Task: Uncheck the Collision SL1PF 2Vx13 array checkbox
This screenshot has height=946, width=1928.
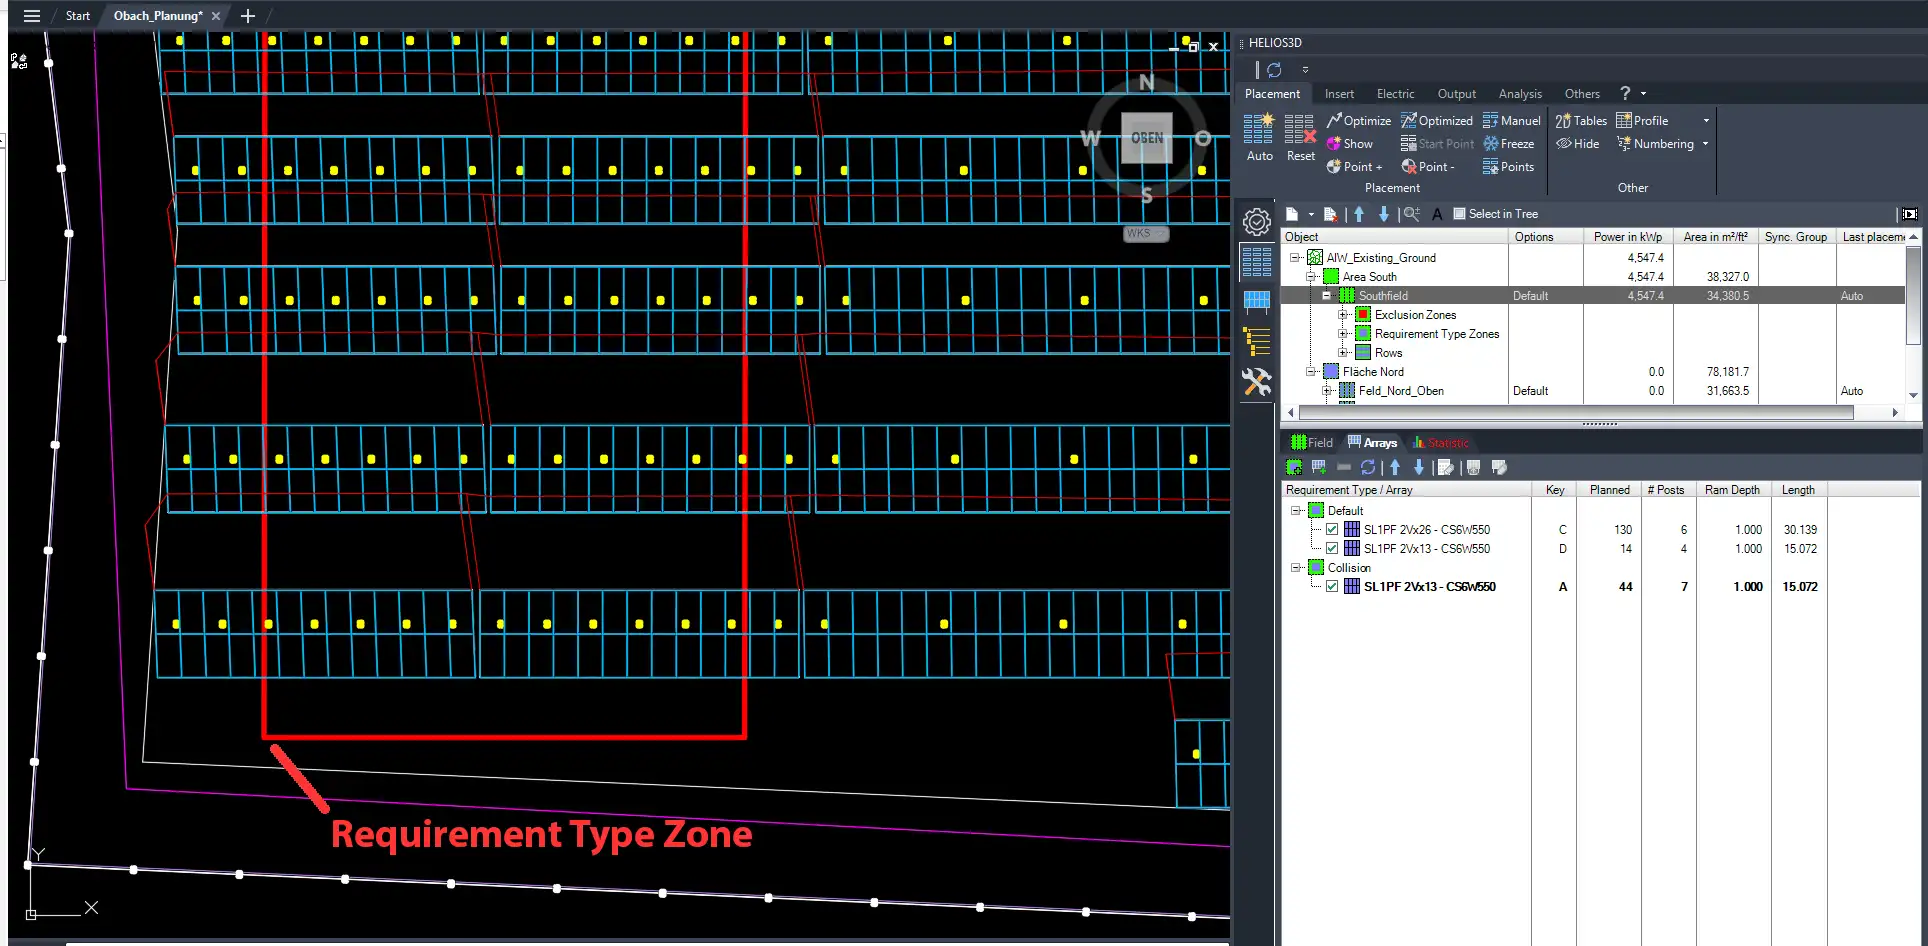Action: (1332, 587)
